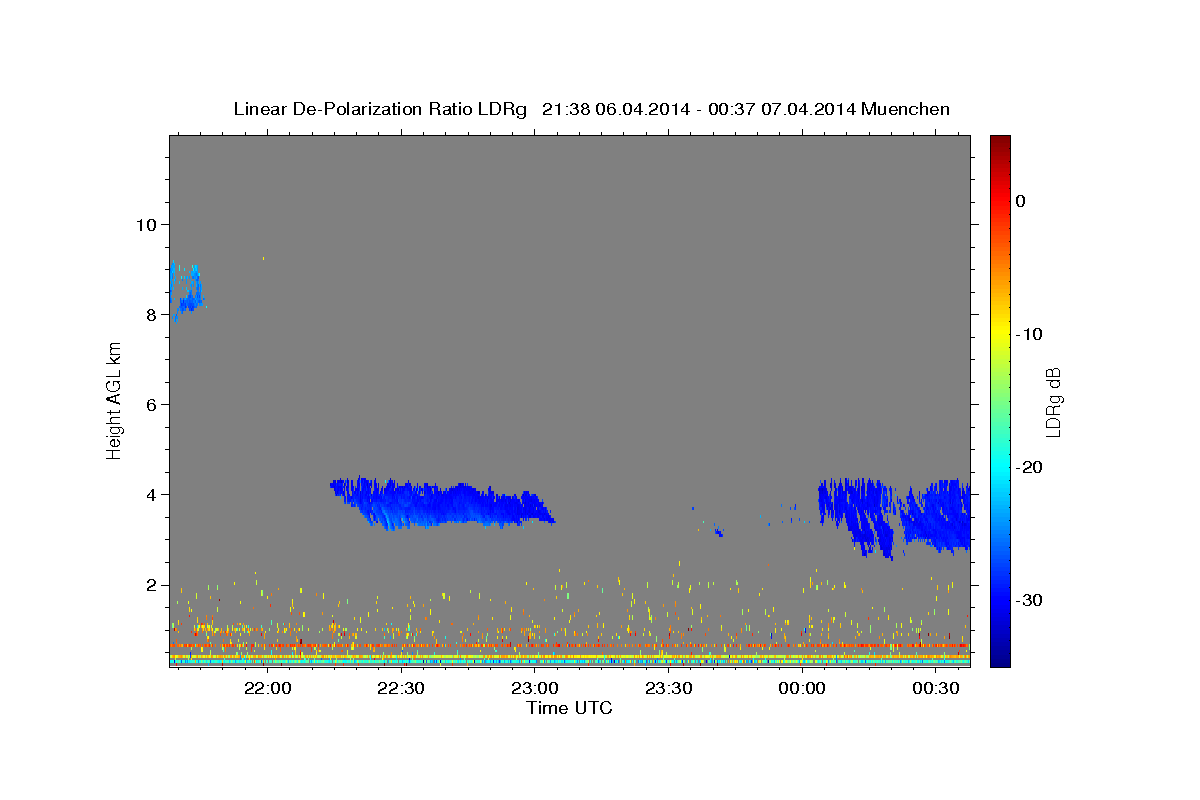The image size is (1200, 800).
Task: Click the 22:00 time tick label
Action: point(268,688)
